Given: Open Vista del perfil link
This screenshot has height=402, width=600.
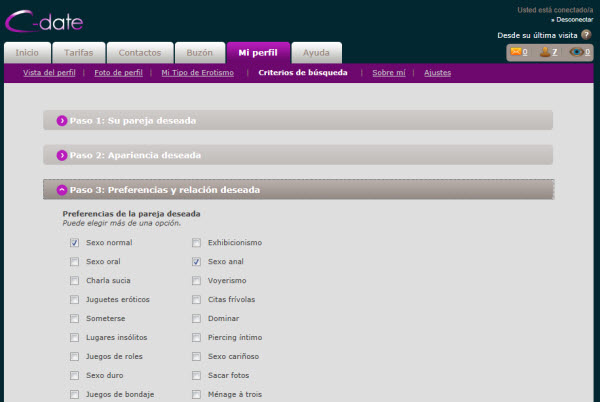Looking at the screenshot, I should click(49, 73).
